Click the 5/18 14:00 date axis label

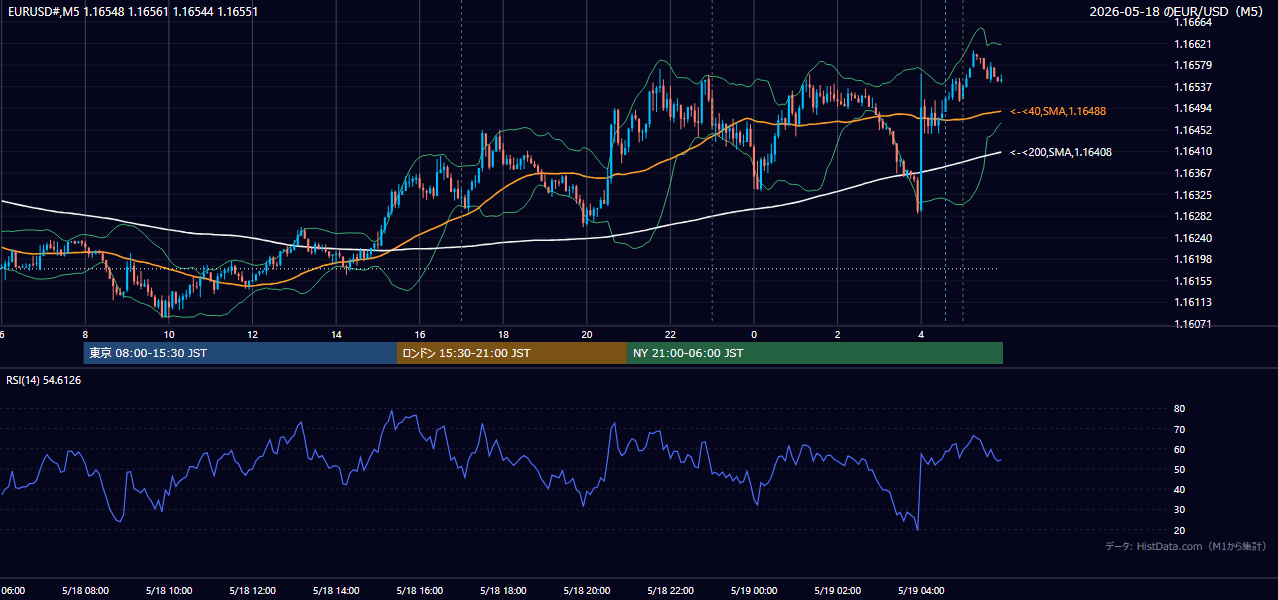pos(336,591)
